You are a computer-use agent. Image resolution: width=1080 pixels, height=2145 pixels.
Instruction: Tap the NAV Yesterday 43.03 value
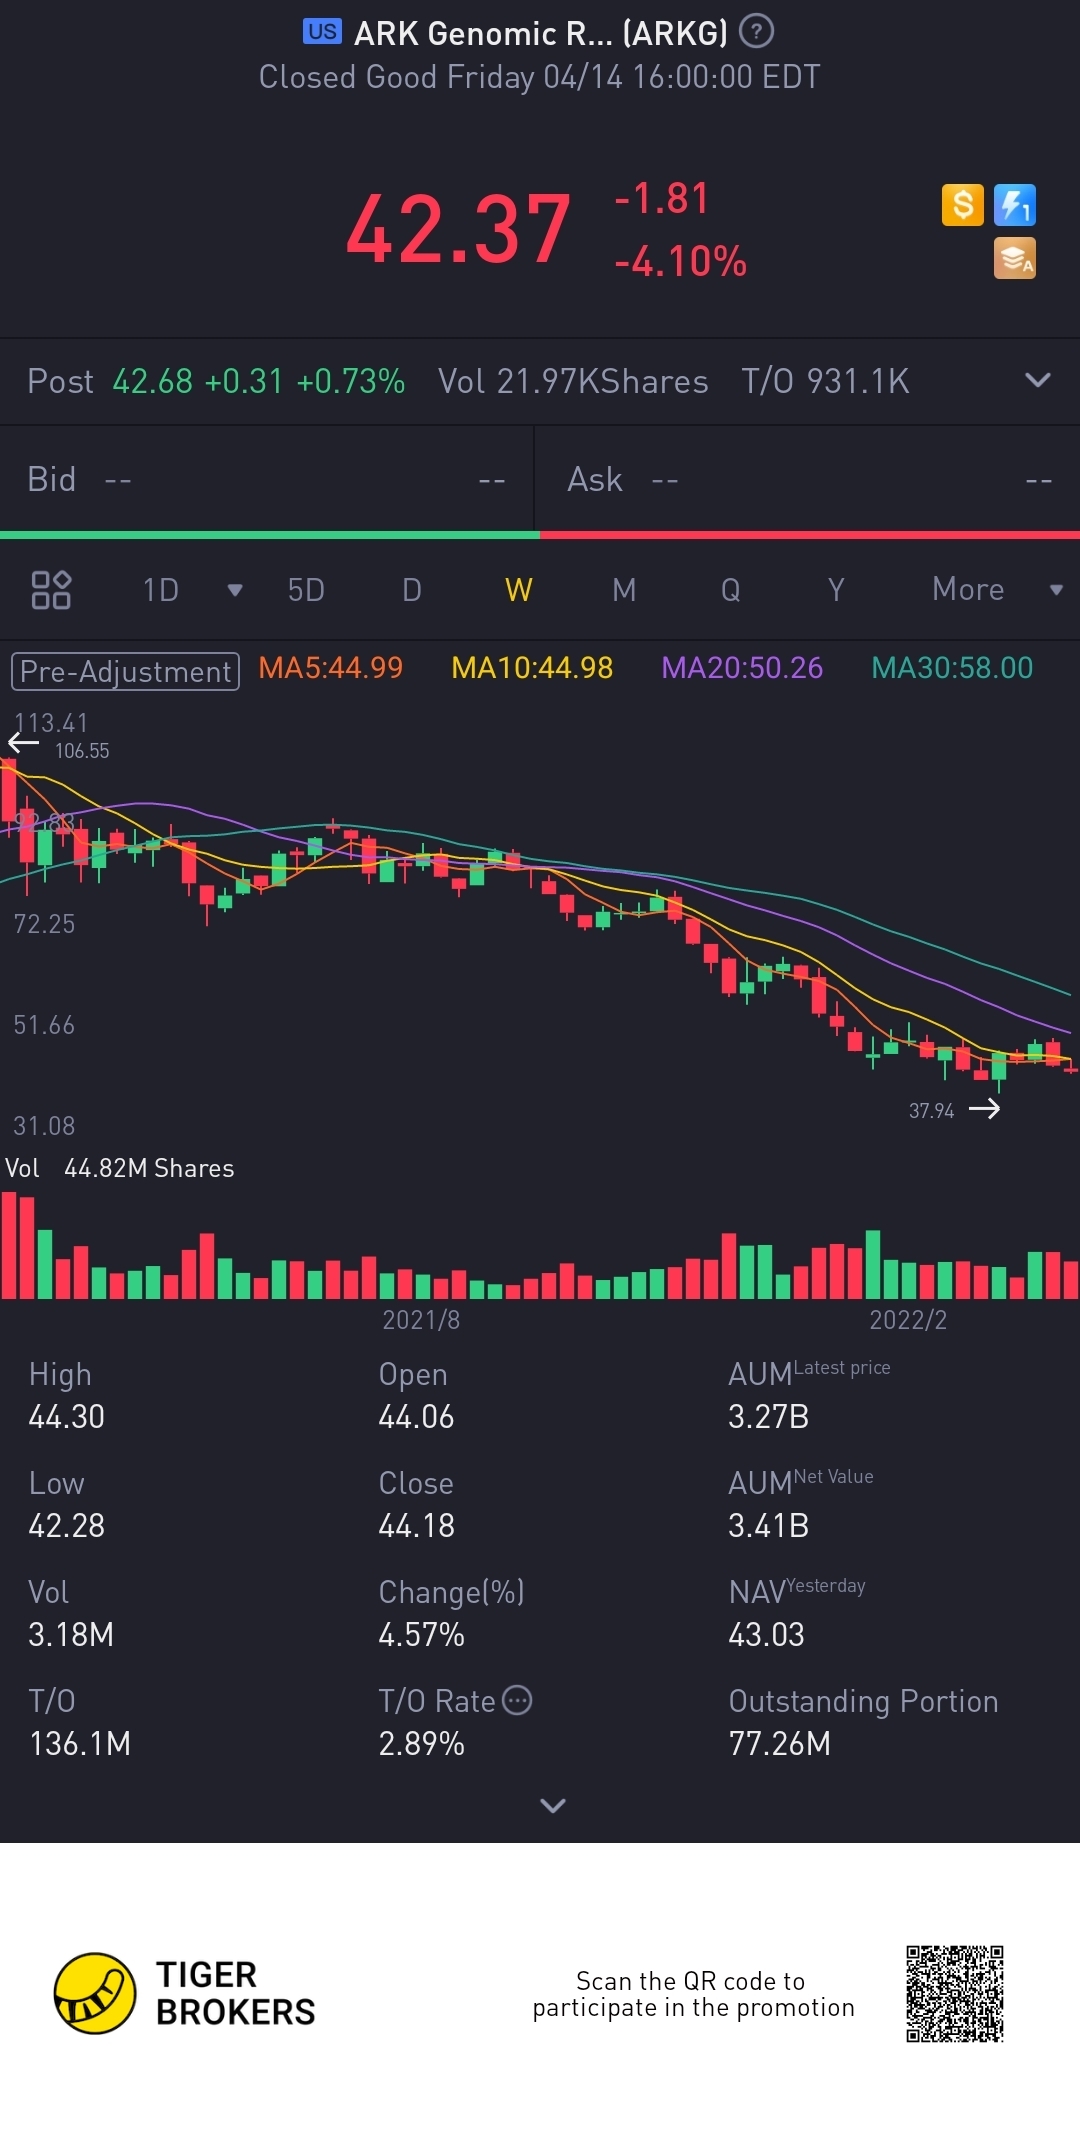click(766, 1634)
